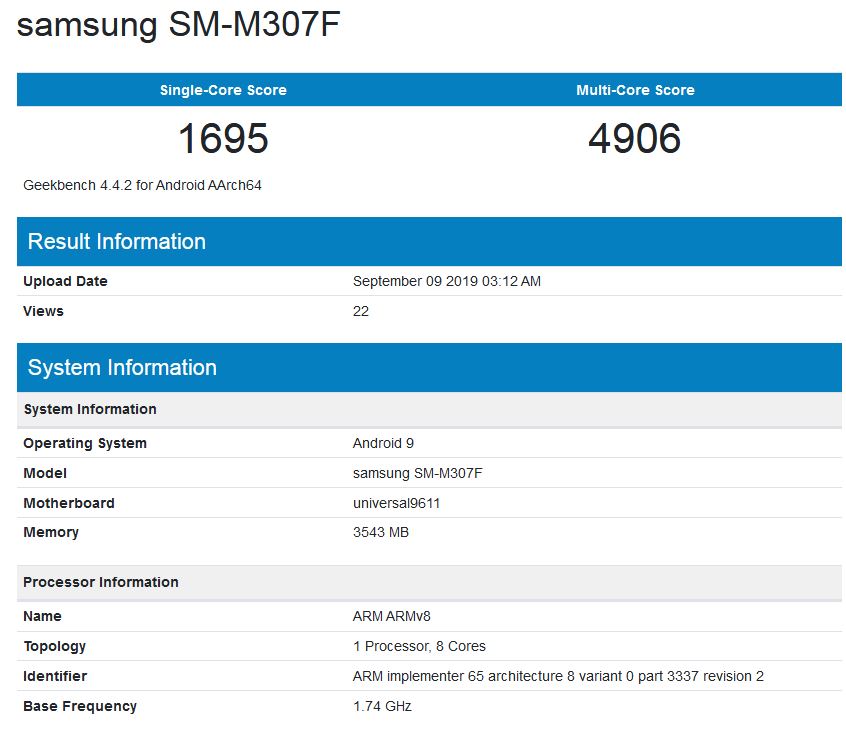Click the processor Name label
Screen dimensions: 846x730
coord(42,616)
